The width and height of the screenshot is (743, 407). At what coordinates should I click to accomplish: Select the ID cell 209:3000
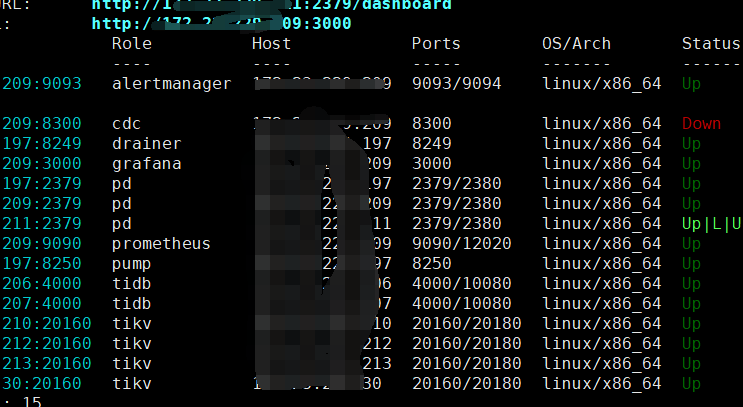pos(42,163)
